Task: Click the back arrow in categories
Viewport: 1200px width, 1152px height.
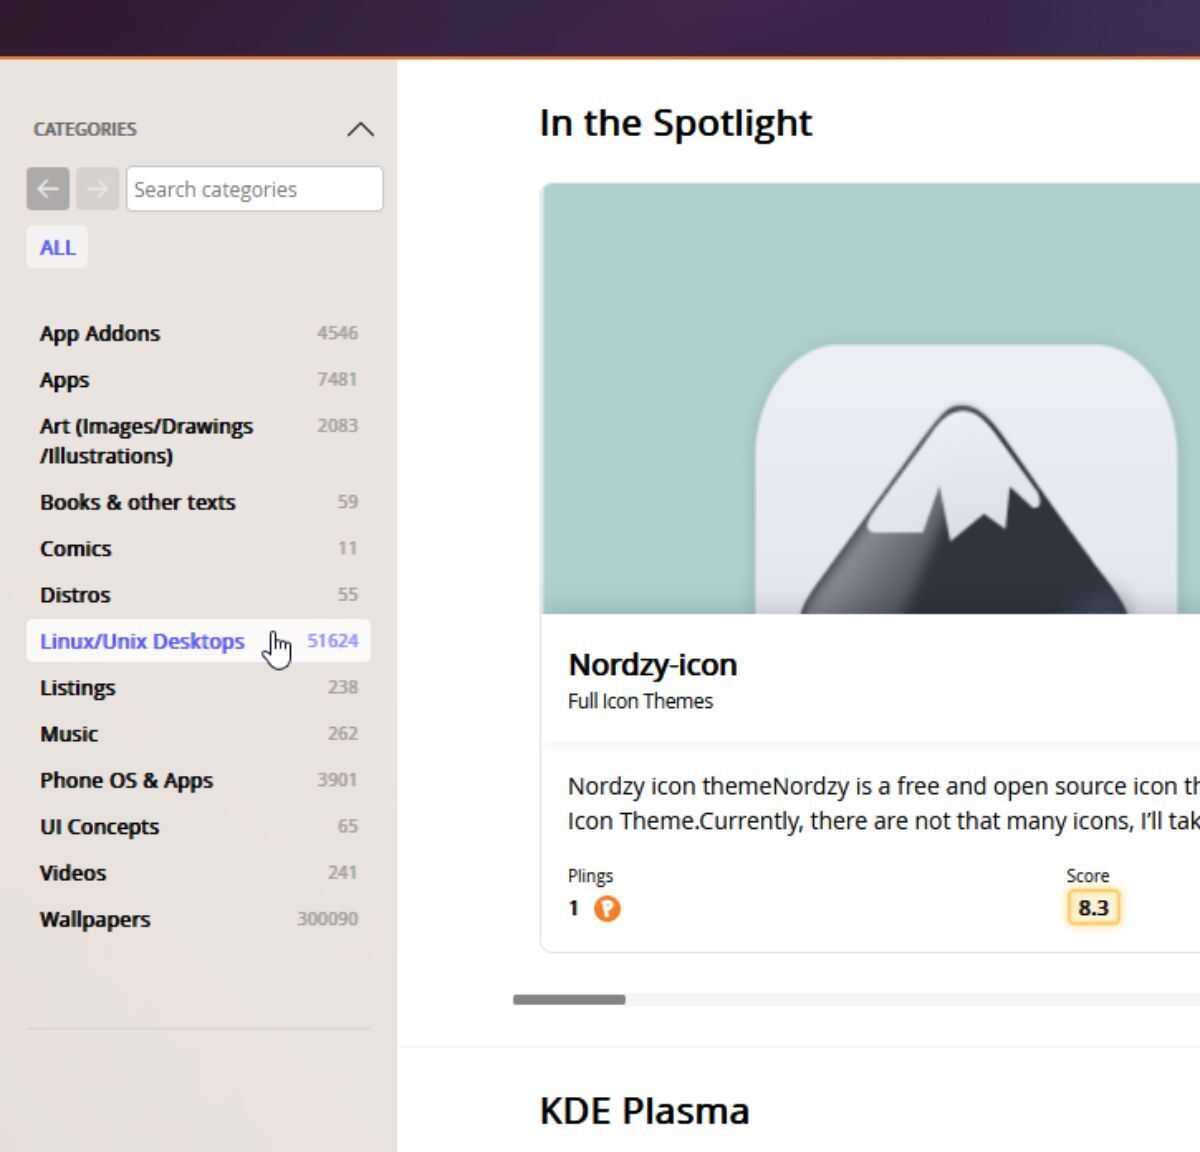Action: coord(48,189)
